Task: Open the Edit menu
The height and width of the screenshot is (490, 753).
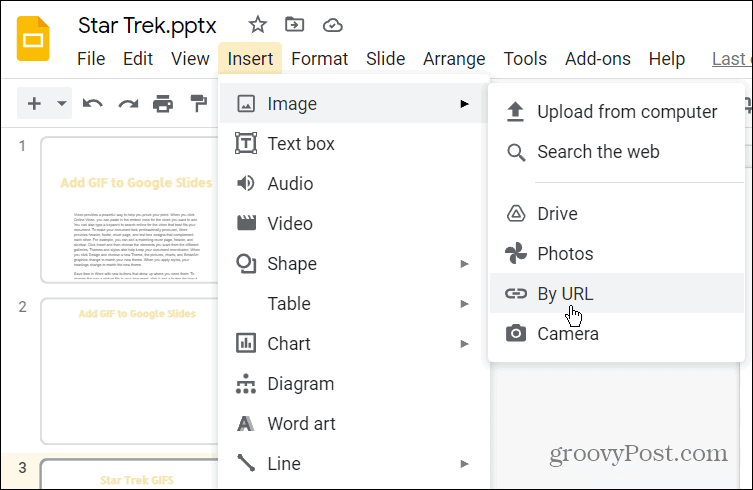Action: [138, 59]
